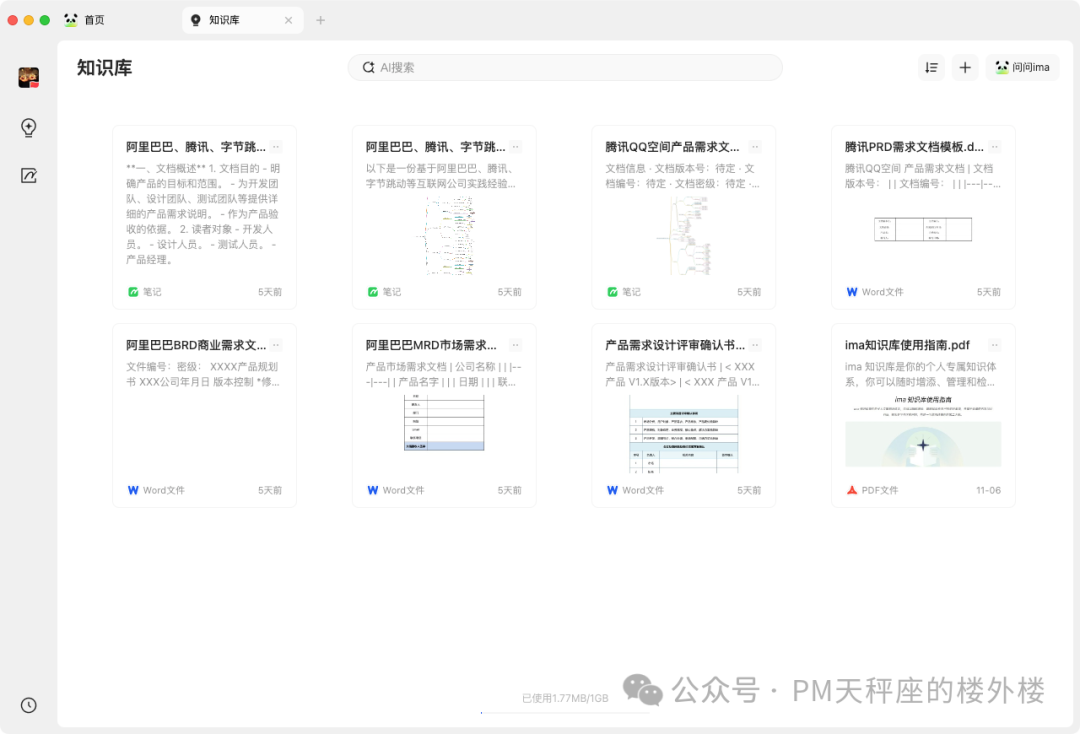
Task: Click the PDF cover thumbnail in ima知识库使用指南 card
Action: 923,431
